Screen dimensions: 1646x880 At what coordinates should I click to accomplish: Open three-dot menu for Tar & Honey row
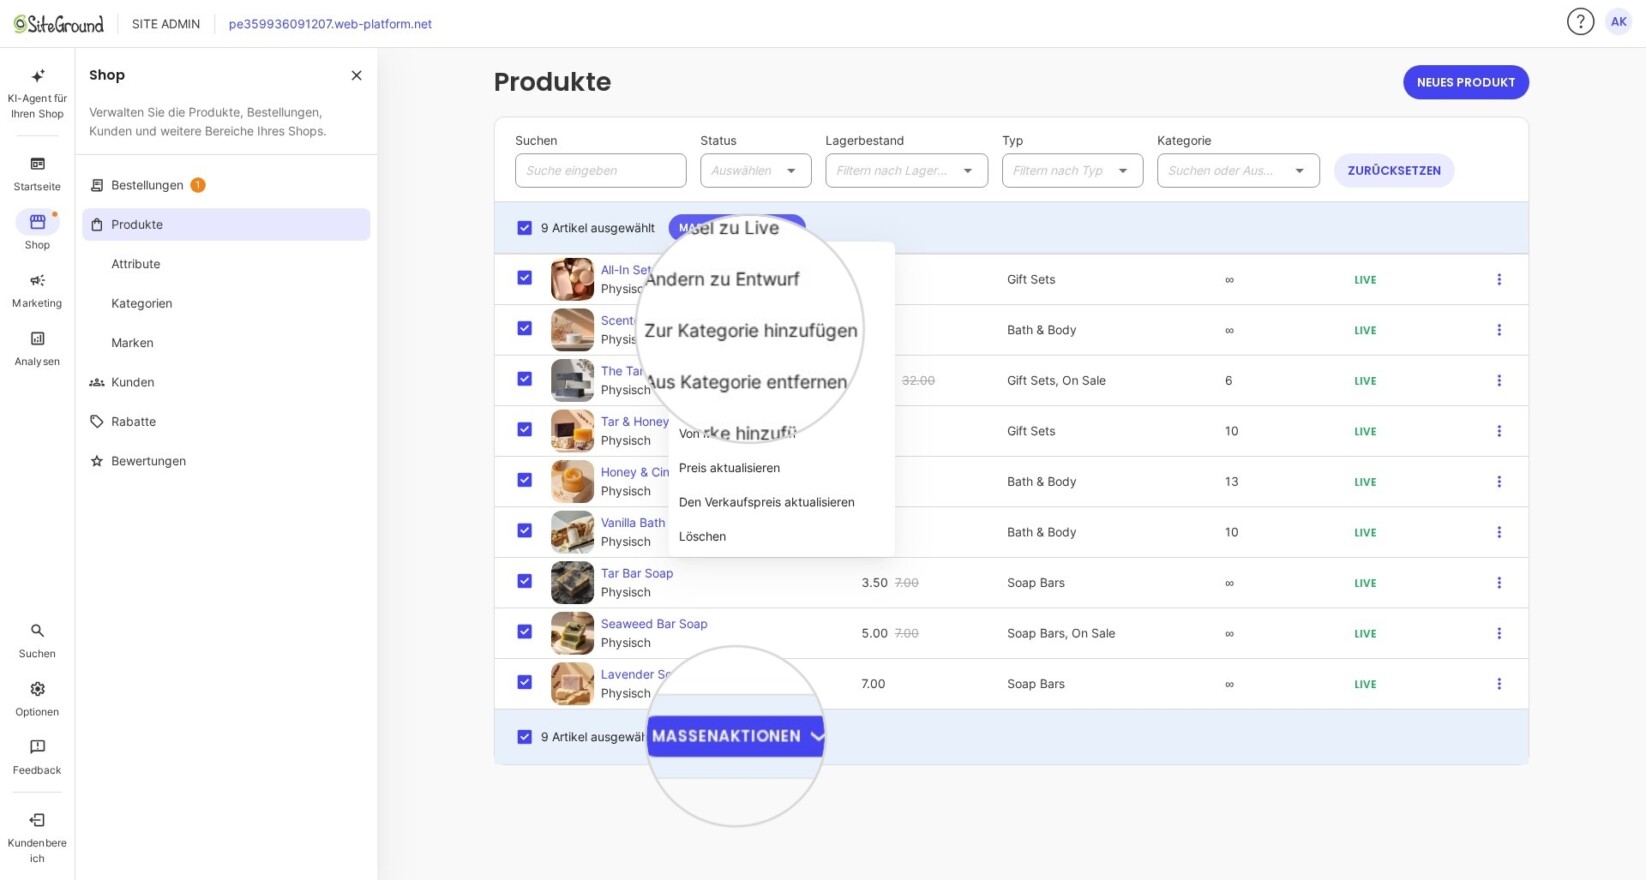click(1499, 431)
